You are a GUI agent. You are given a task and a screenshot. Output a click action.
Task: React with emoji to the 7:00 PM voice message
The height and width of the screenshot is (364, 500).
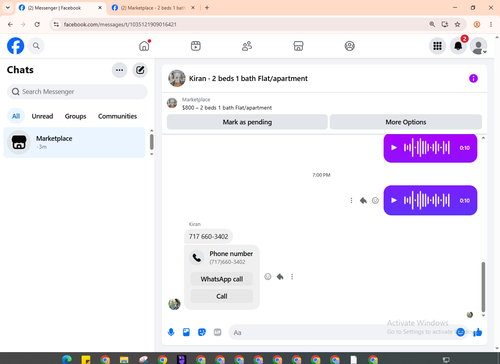[x=375, y=200]
